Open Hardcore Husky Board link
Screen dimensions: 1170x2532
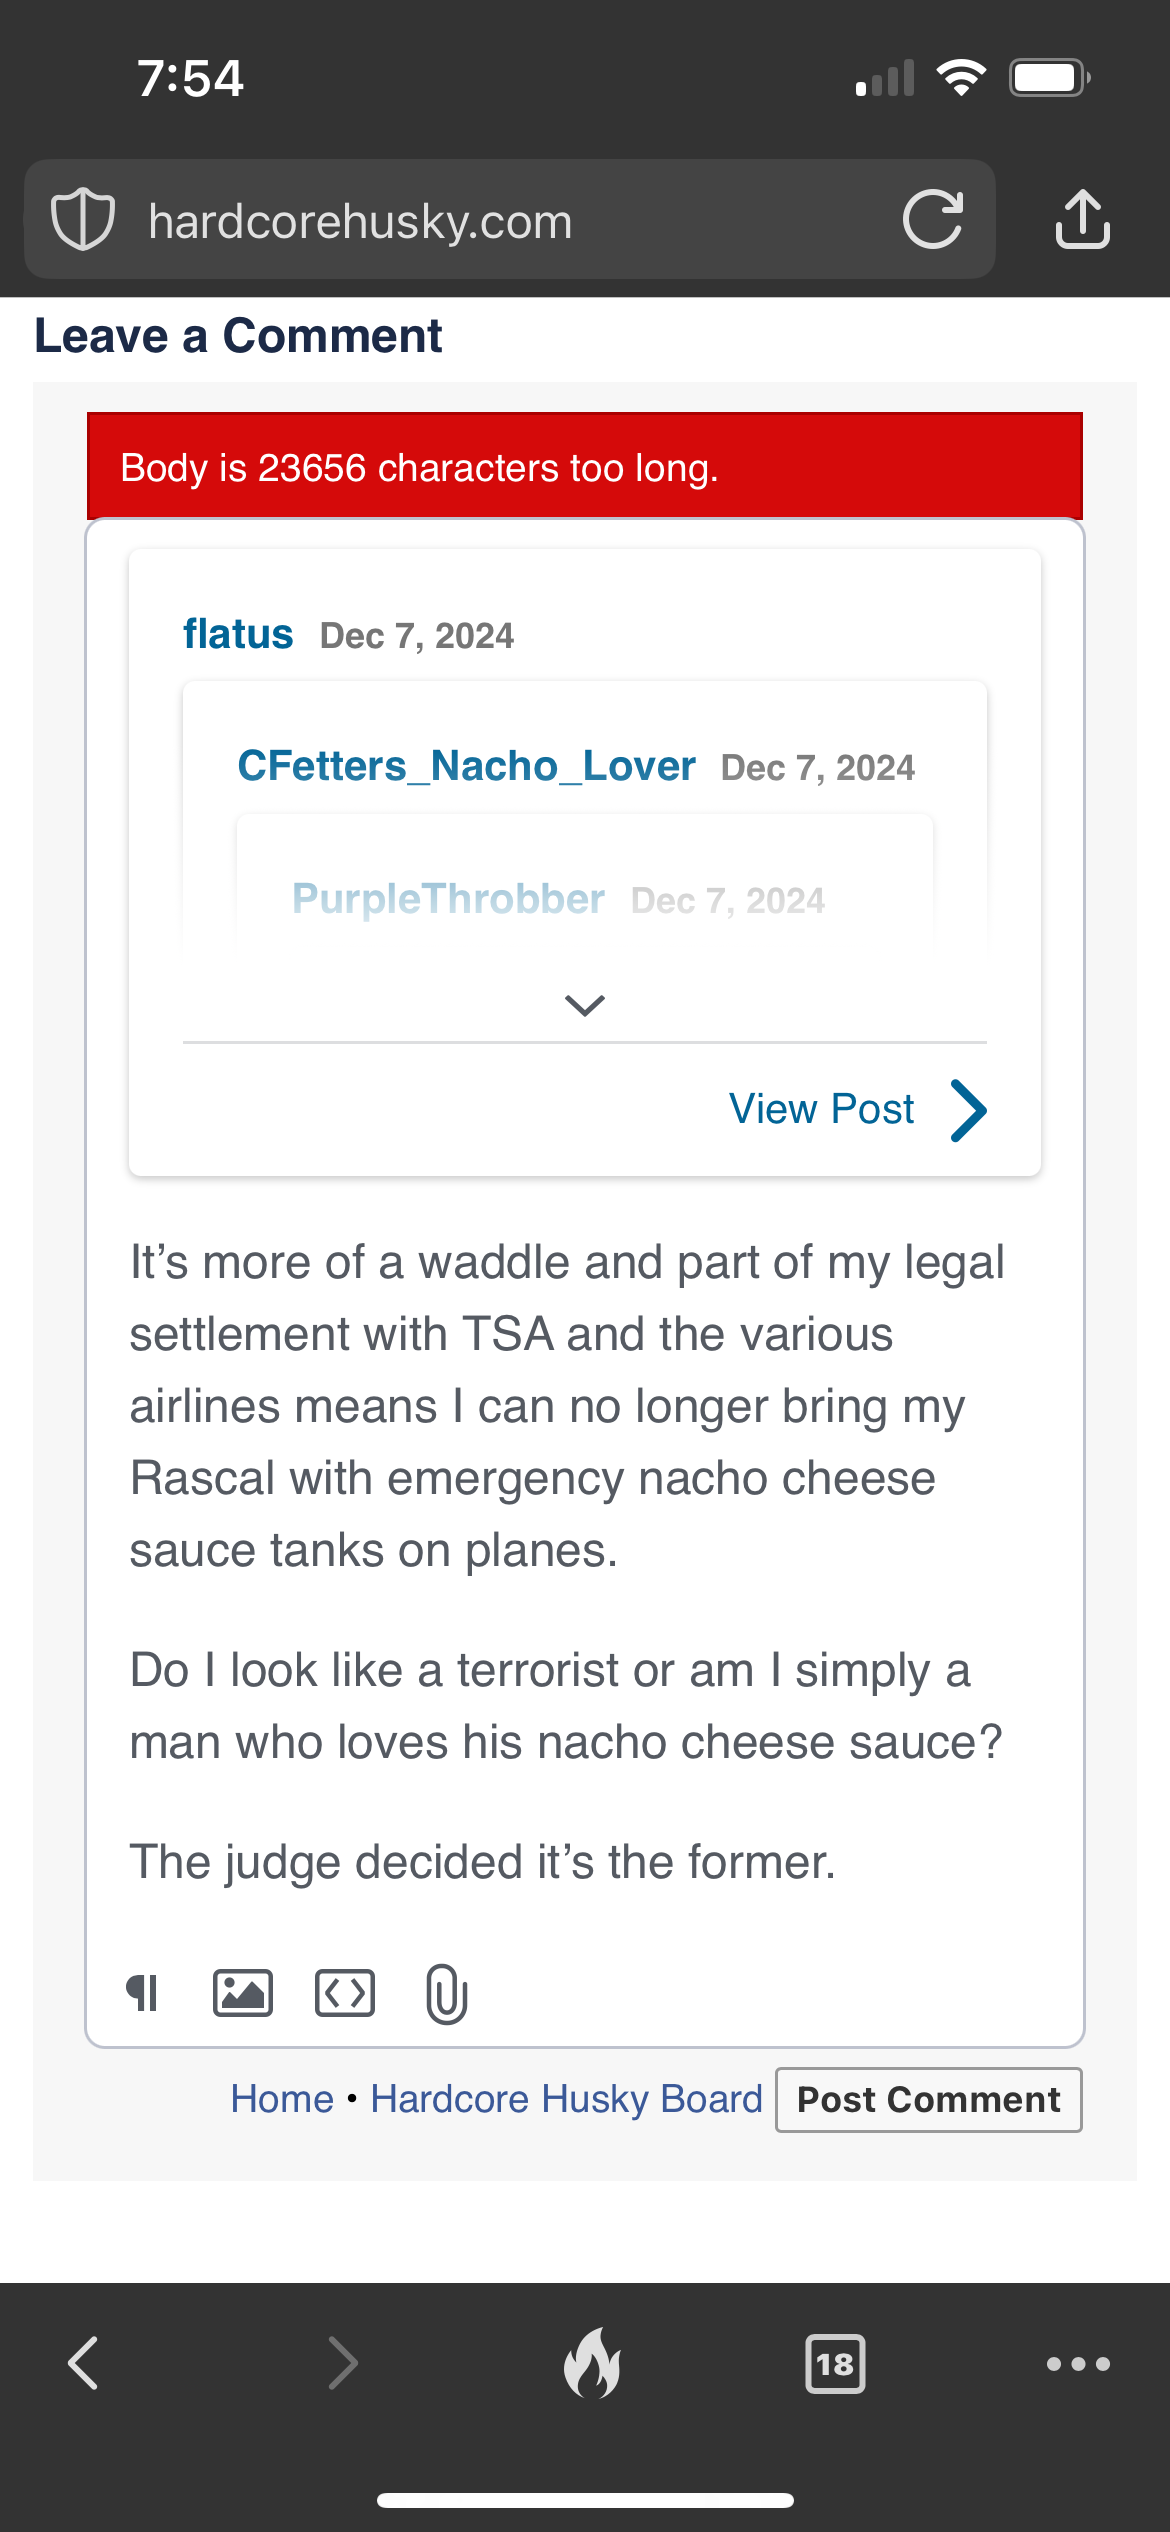click(566, 2099)
